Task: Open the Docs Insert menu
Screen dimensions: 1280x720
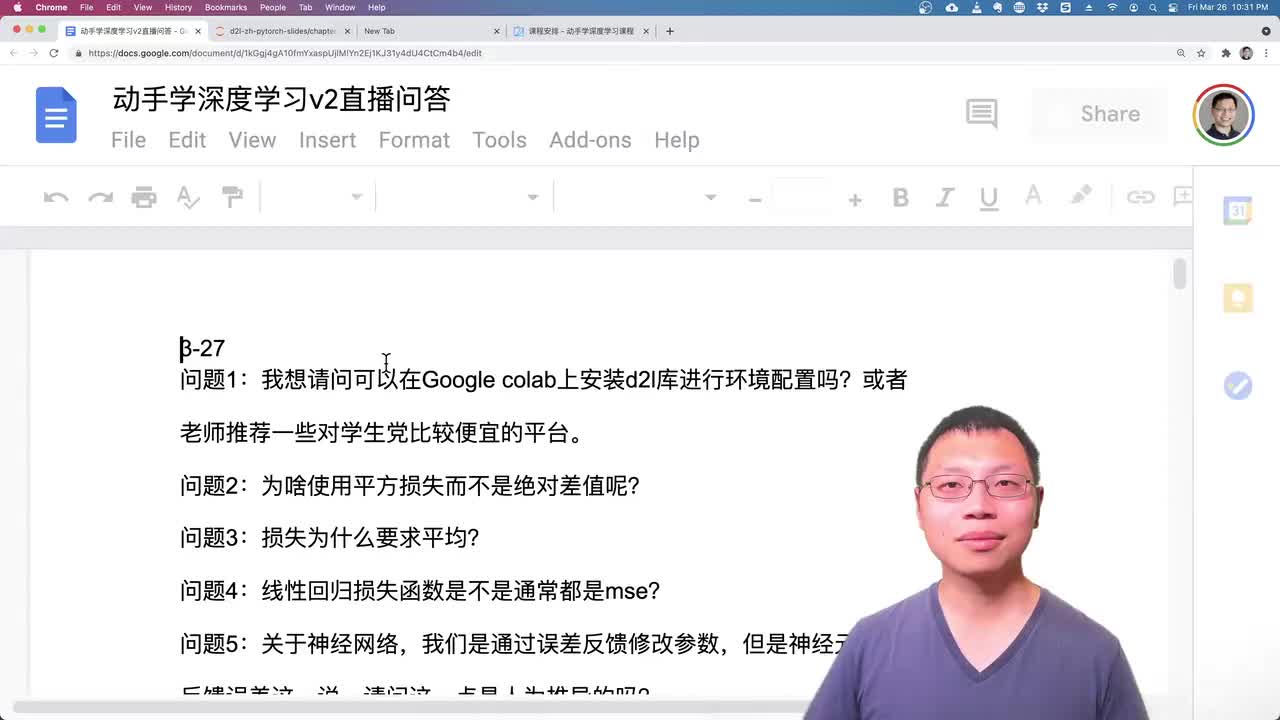Action: point(327,140)
